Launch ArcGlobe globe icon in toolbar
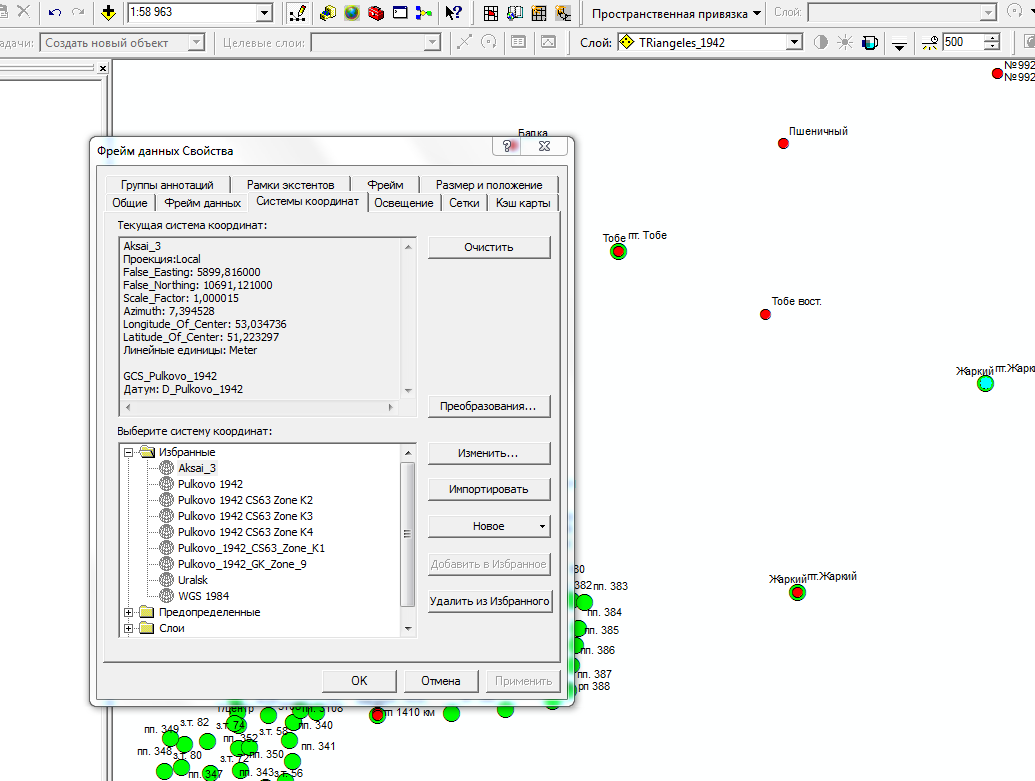The image size is (1035, 781). [351, 13]
